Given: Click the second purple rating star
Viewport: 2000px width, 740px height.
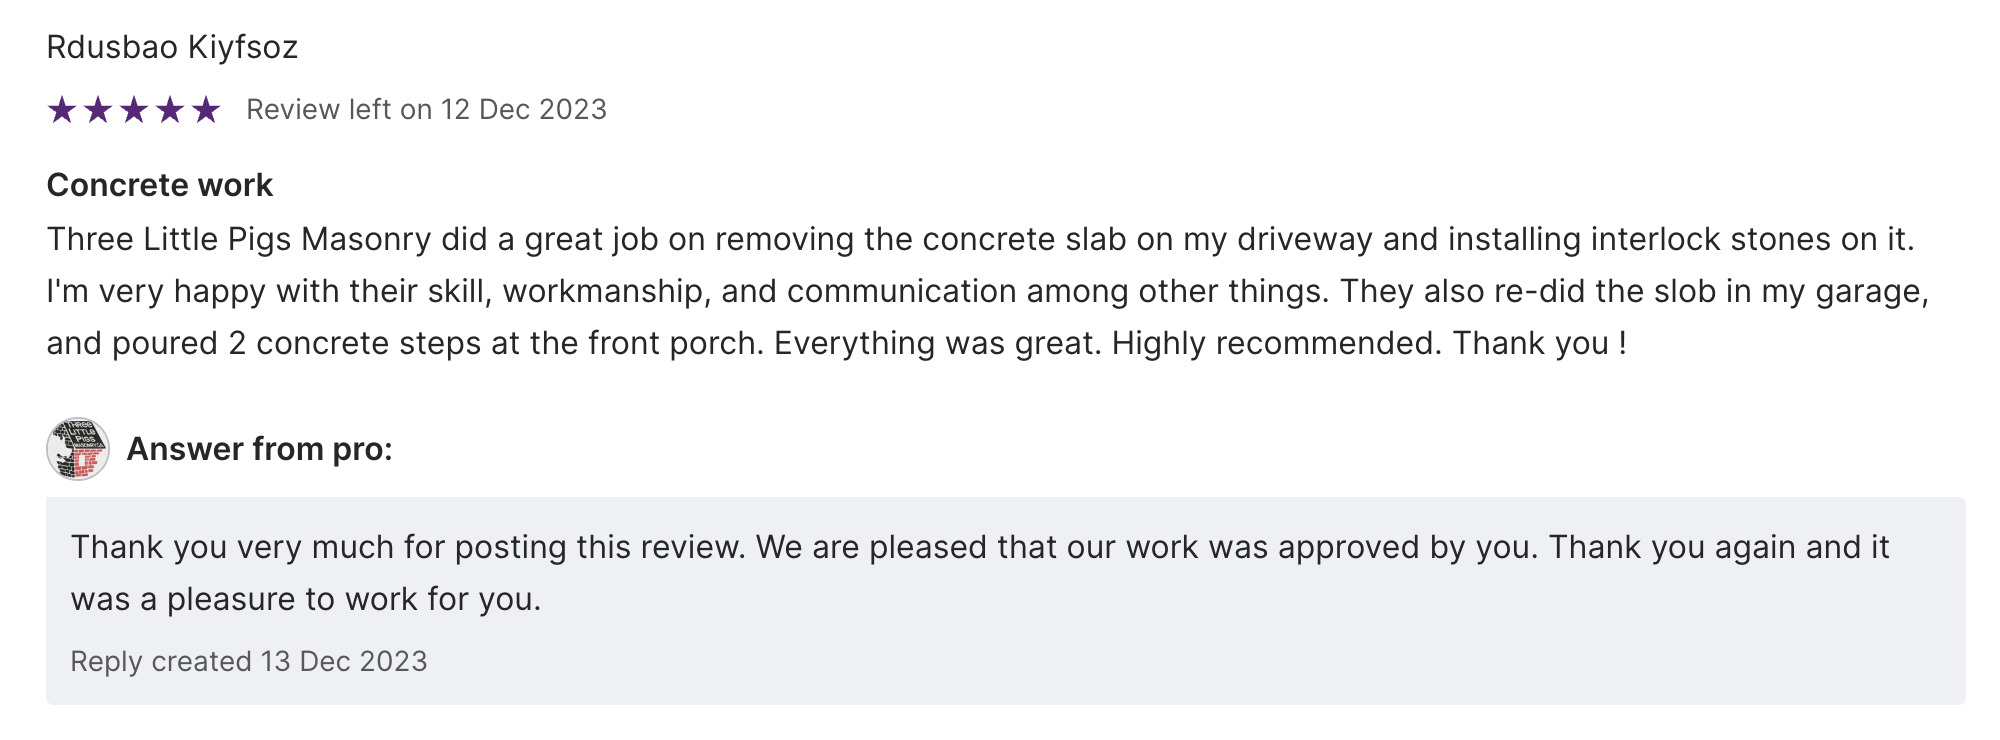Looking at the screenshot, I should pyautogui.click(x=98, y=109).
